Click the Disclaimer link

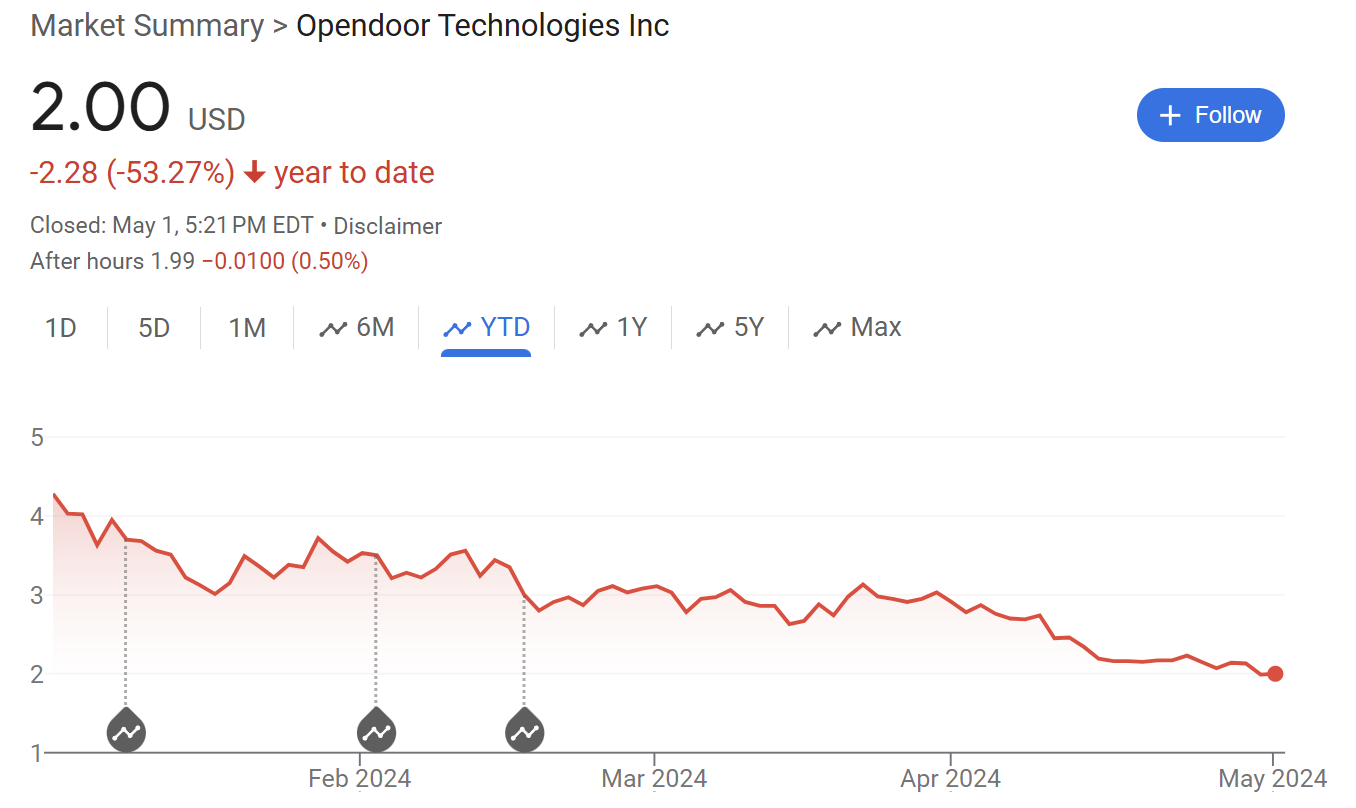(x=387, y=226)
